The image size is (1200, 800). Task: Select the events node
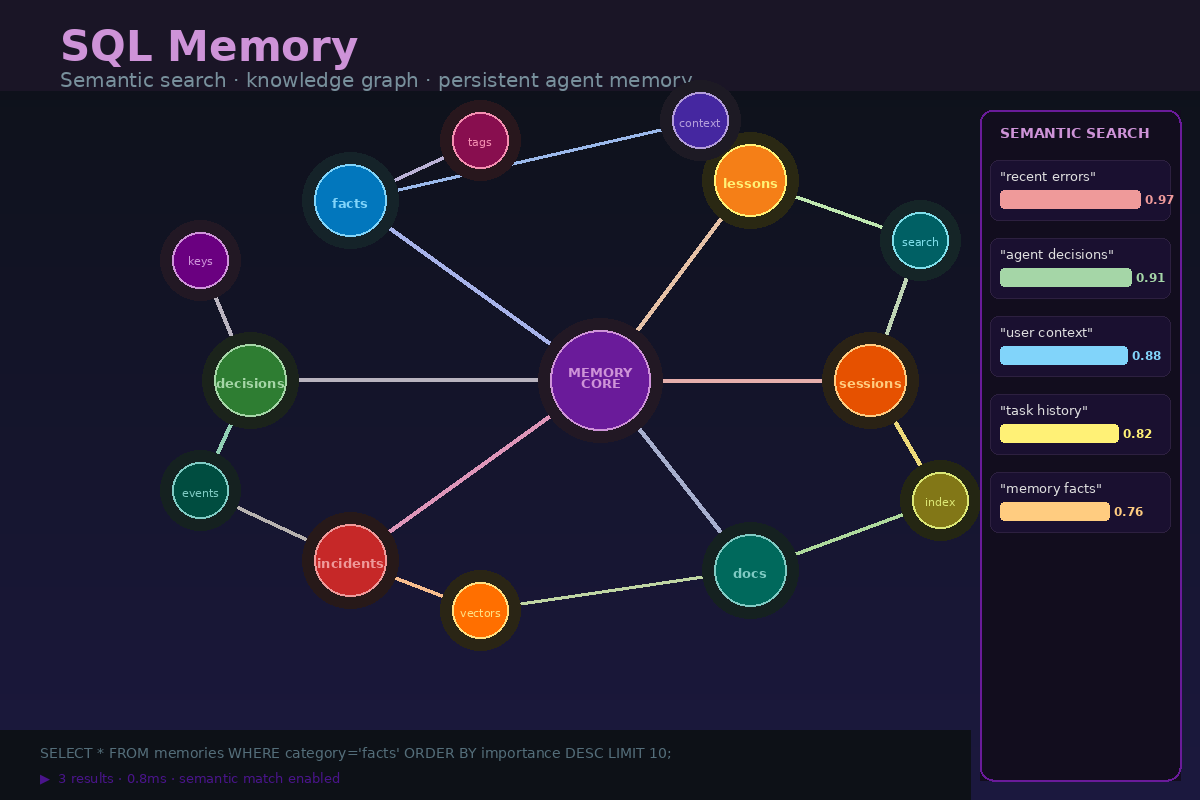[x=199, y=492]
